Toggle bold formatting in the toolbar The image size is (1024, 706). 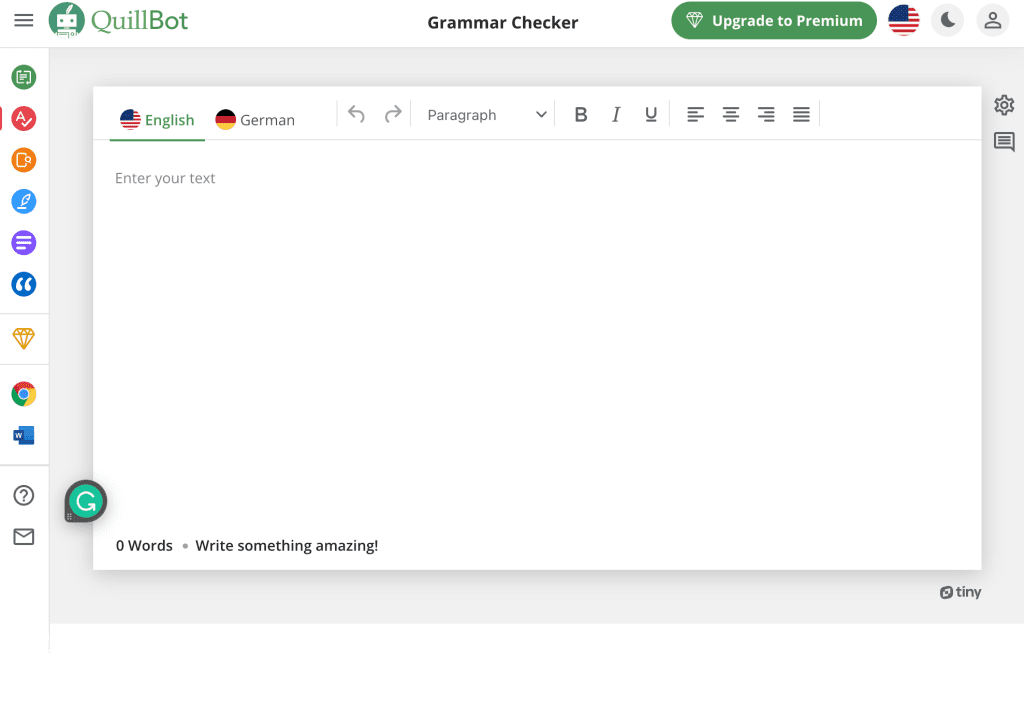(x=581, y=114)
